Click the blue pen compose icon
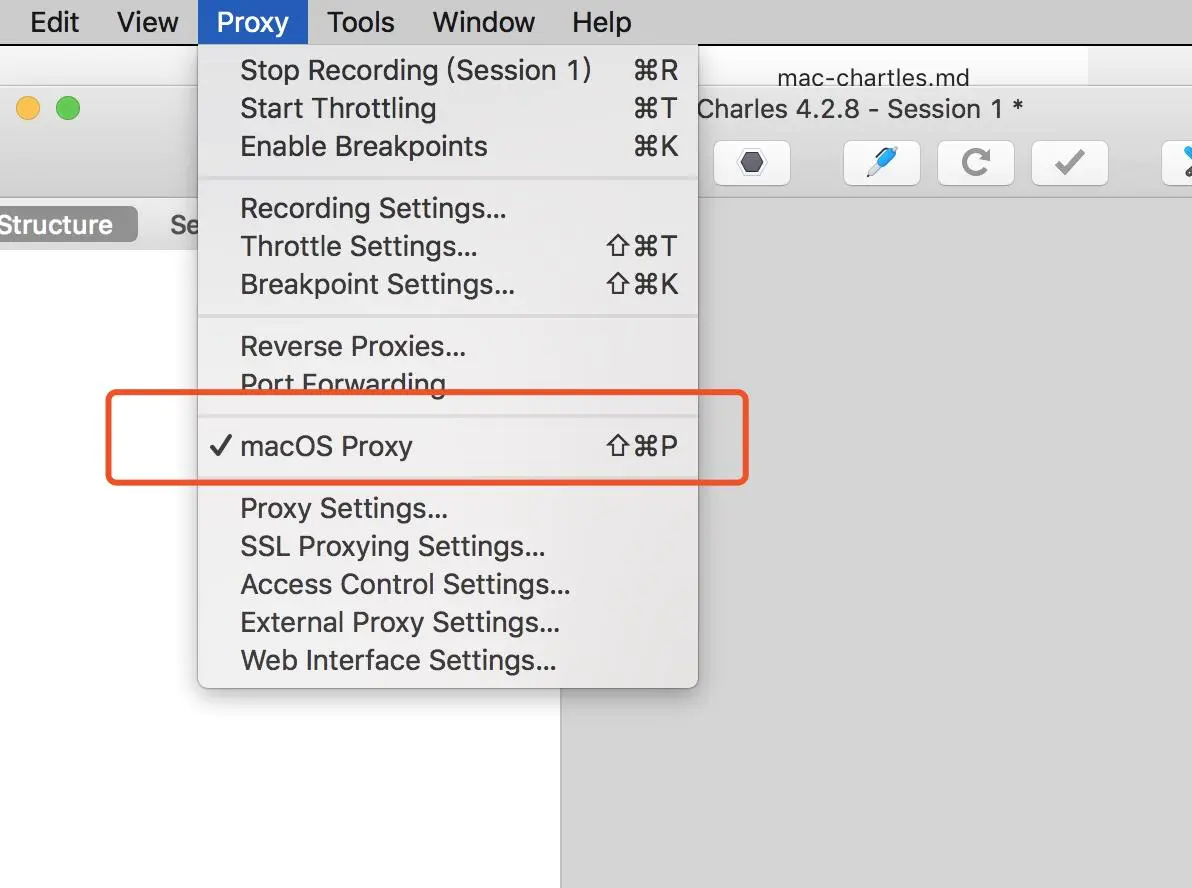 (882, 163)
